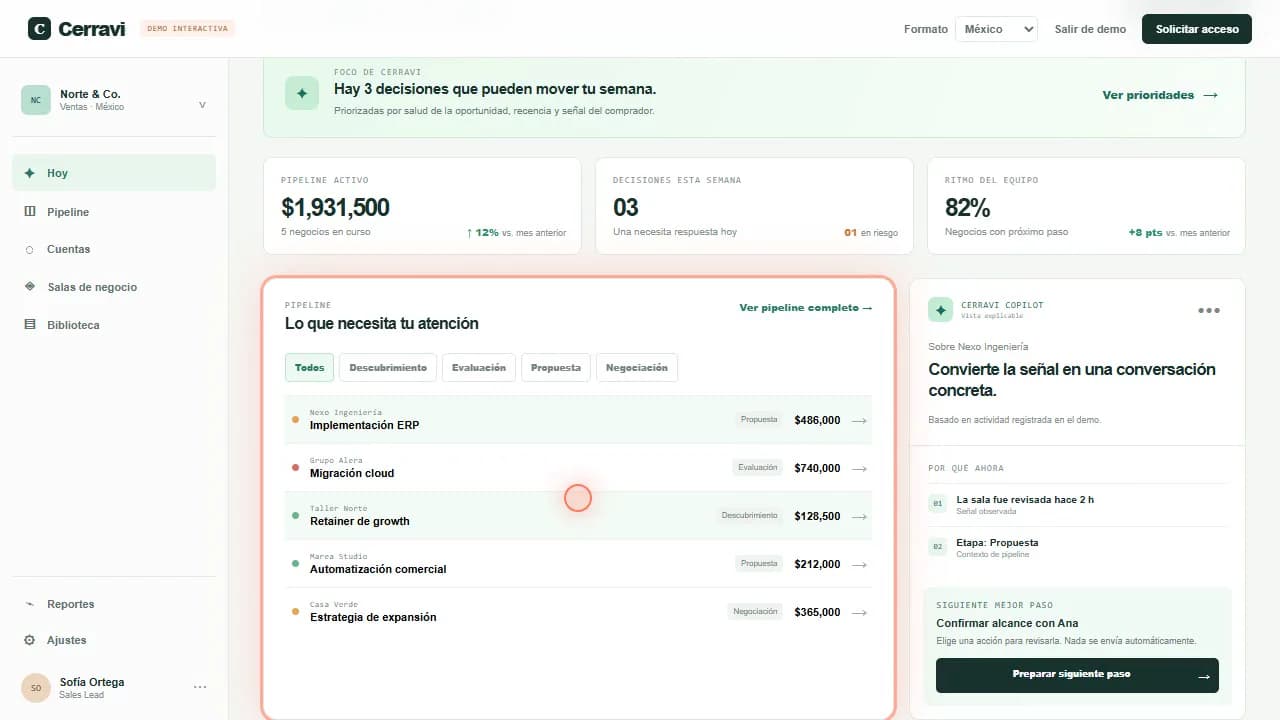Click the Retainer de growth deal title

click(x=360, y=521)
